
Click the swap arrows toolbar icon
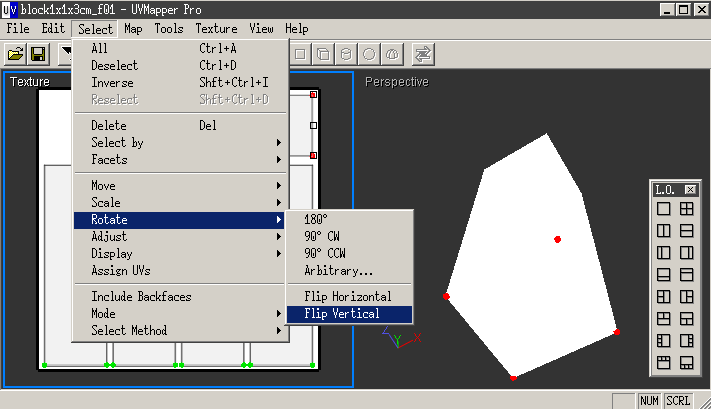423,54
